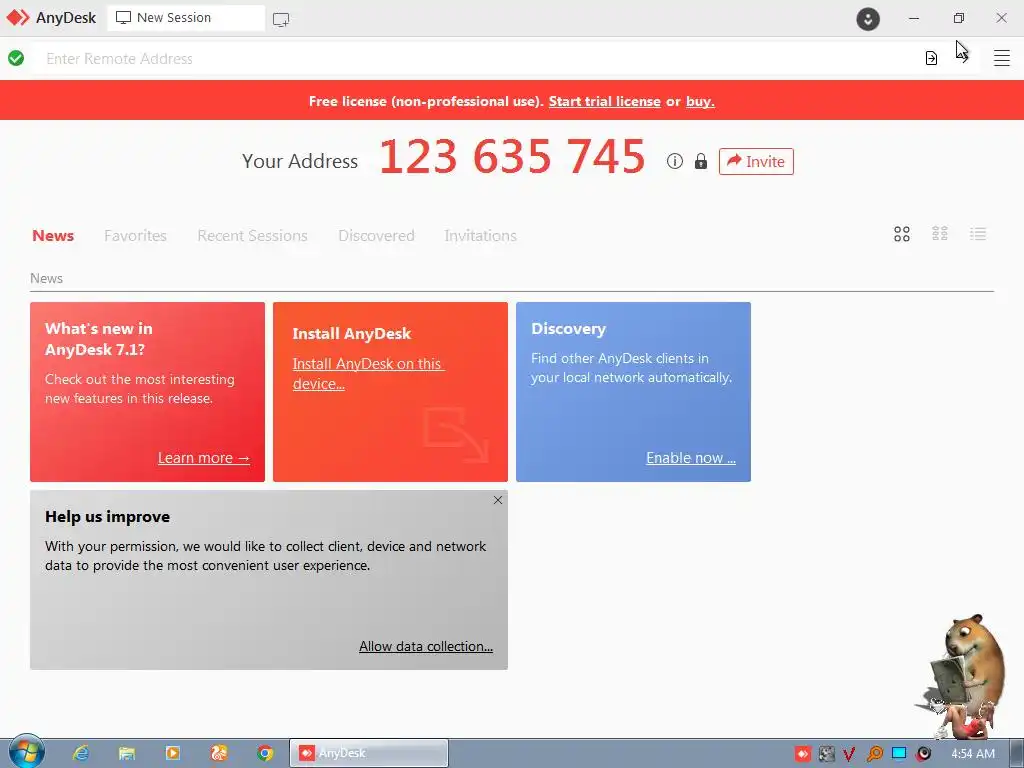The image size is (1024, 768).
Task: Open UC Browser icon in taskbar
Action: (x=219, y=753)
